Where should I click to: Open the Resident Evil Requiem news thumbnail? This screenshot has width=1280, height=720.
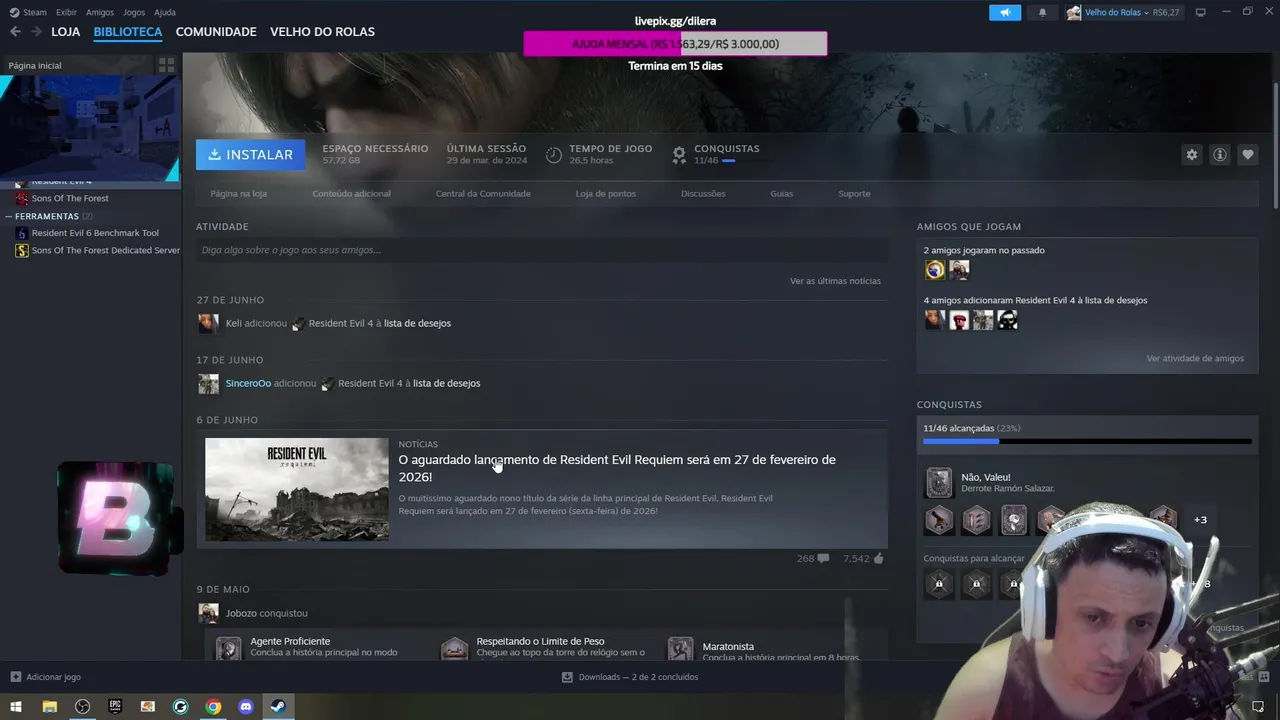pyautogui.click(x=297, y=489)
